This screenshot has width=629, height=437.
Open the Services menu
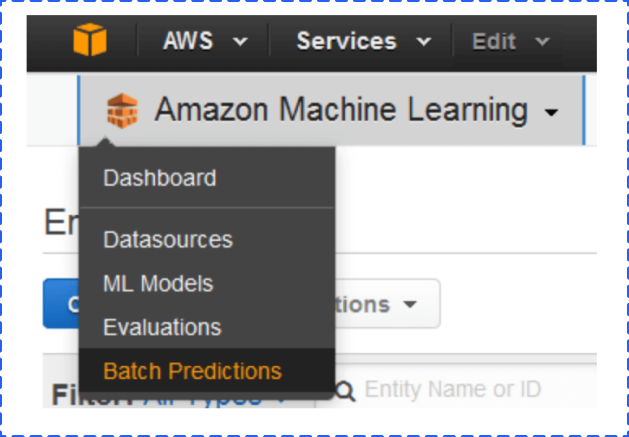346,42
